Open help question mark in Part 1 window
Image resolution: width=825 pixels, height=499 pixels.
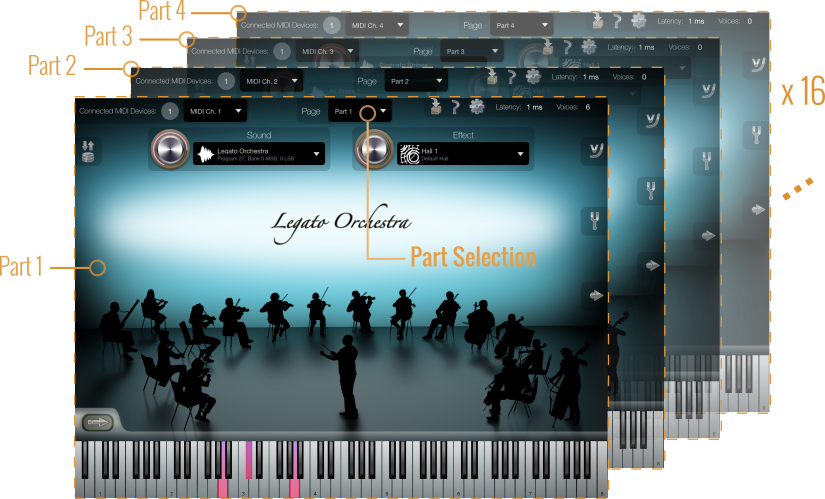click(456, 107)
